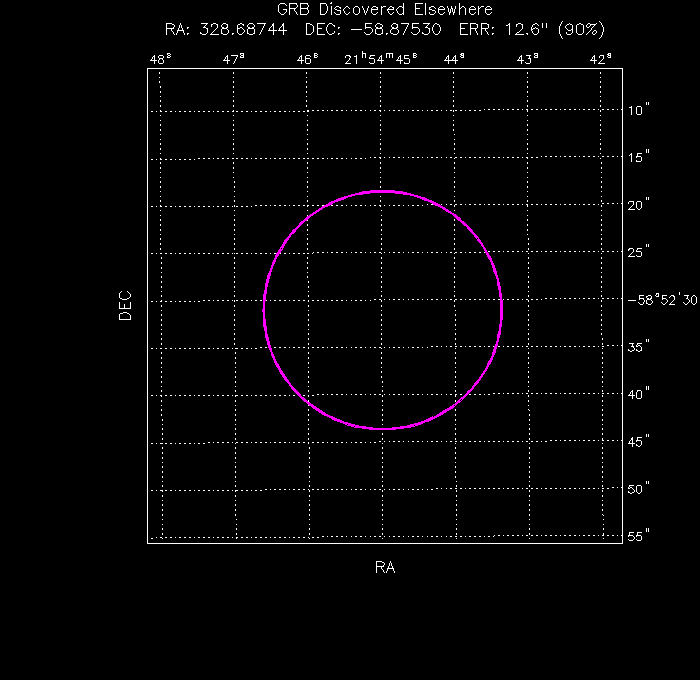
Task: Click the 44s tick label on top axis
Action: pos(454,59)
